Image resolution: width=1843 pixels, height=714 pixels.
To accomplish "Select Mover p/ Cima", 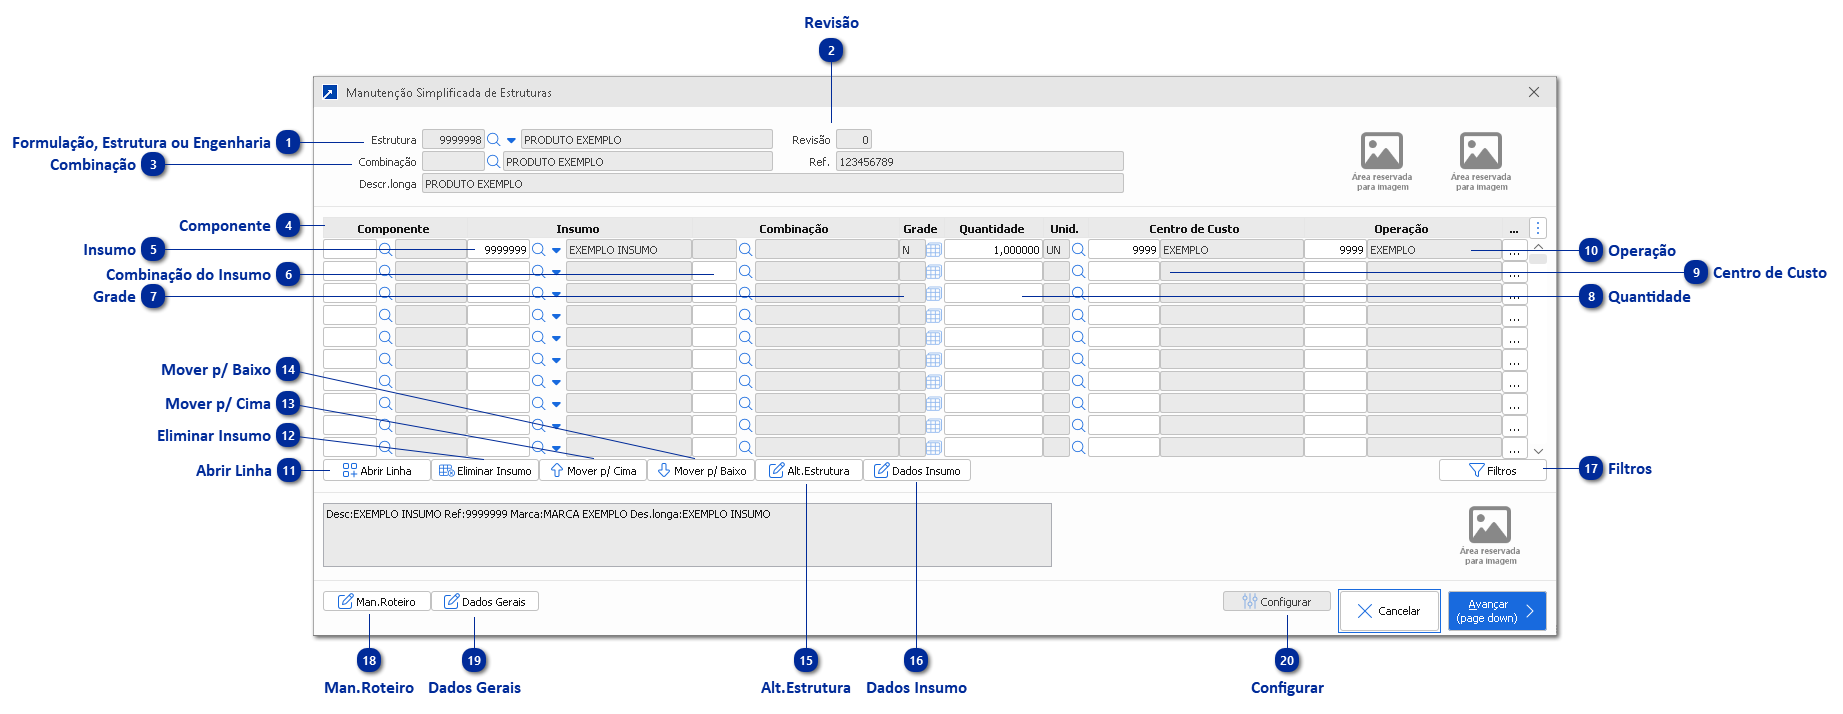I will [x=593, y=471].
